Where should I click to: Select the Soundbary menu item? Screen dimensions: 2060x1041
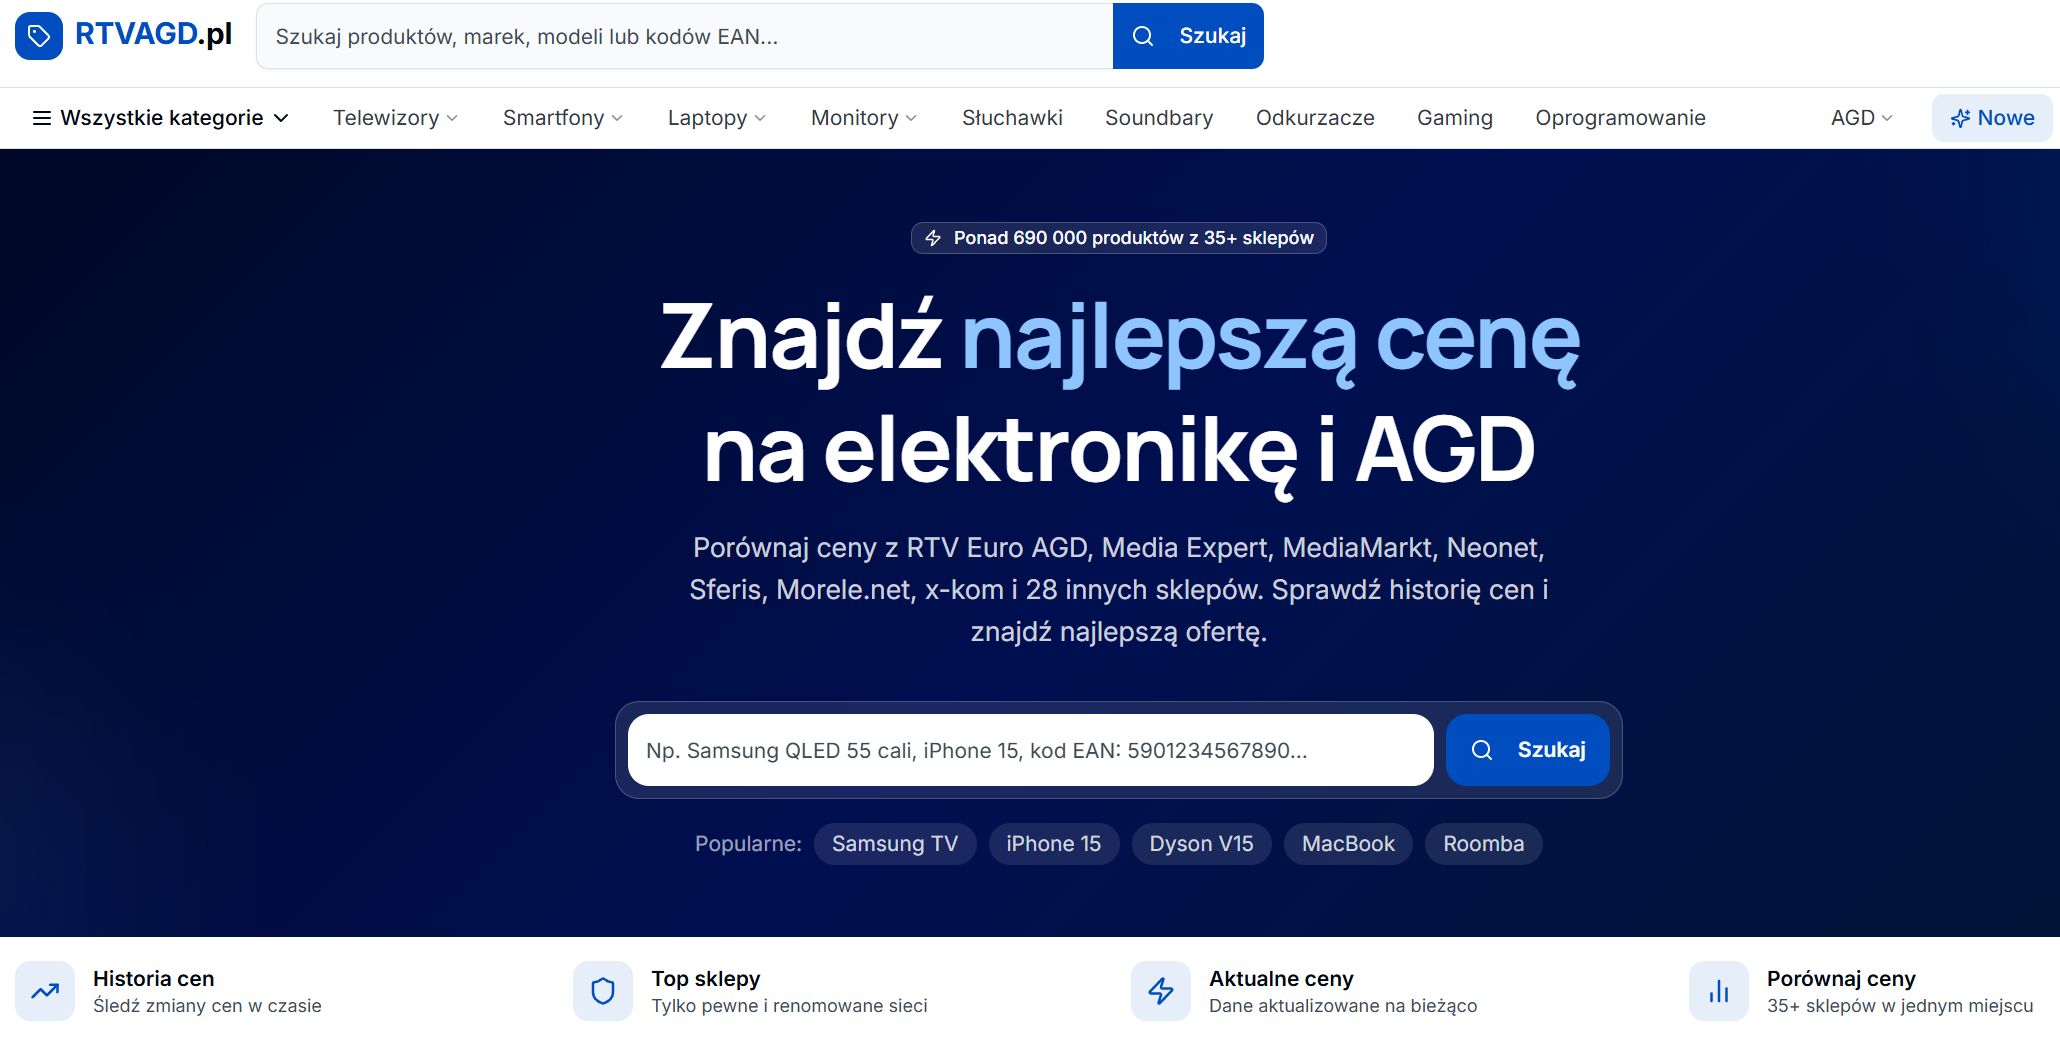pyautogui.click(x=1158, y=118)
